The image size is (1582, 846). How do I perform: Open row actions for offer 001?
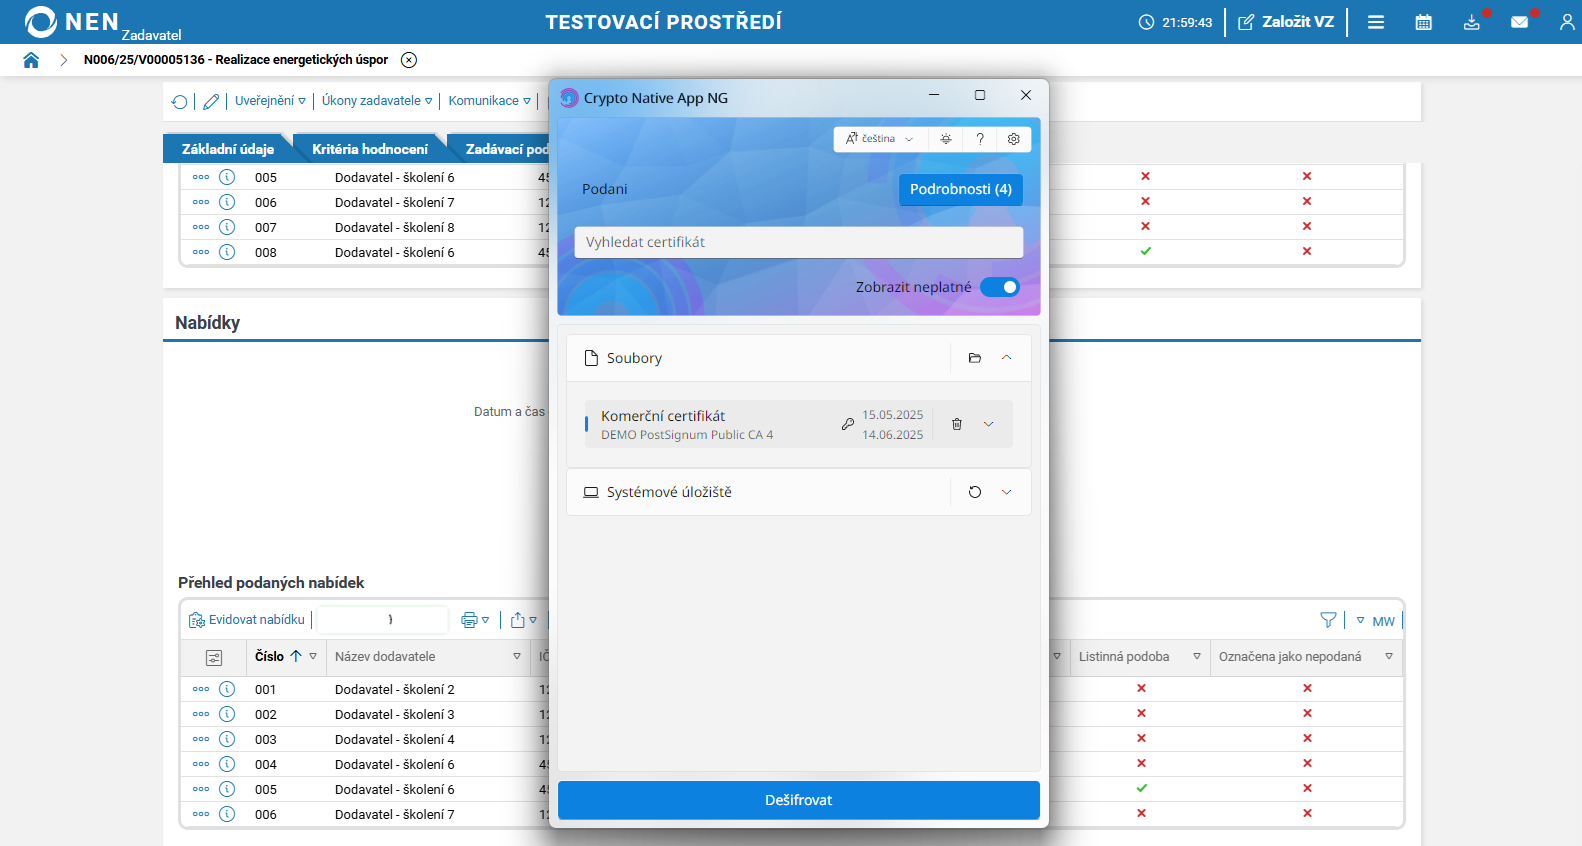[201, 689]
